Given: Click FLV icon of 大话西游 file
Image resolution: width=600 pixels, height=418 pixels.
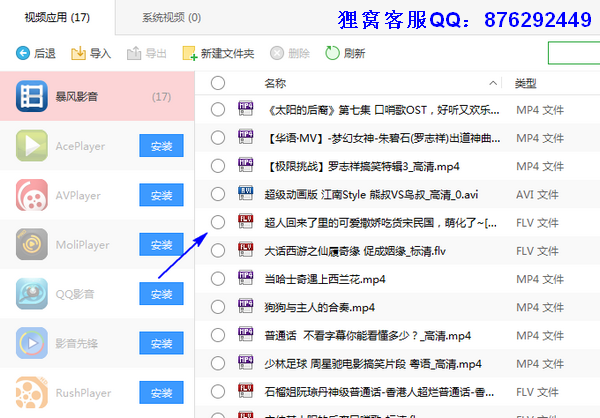Looking at the screenshot, I should [x=246, y=250].
